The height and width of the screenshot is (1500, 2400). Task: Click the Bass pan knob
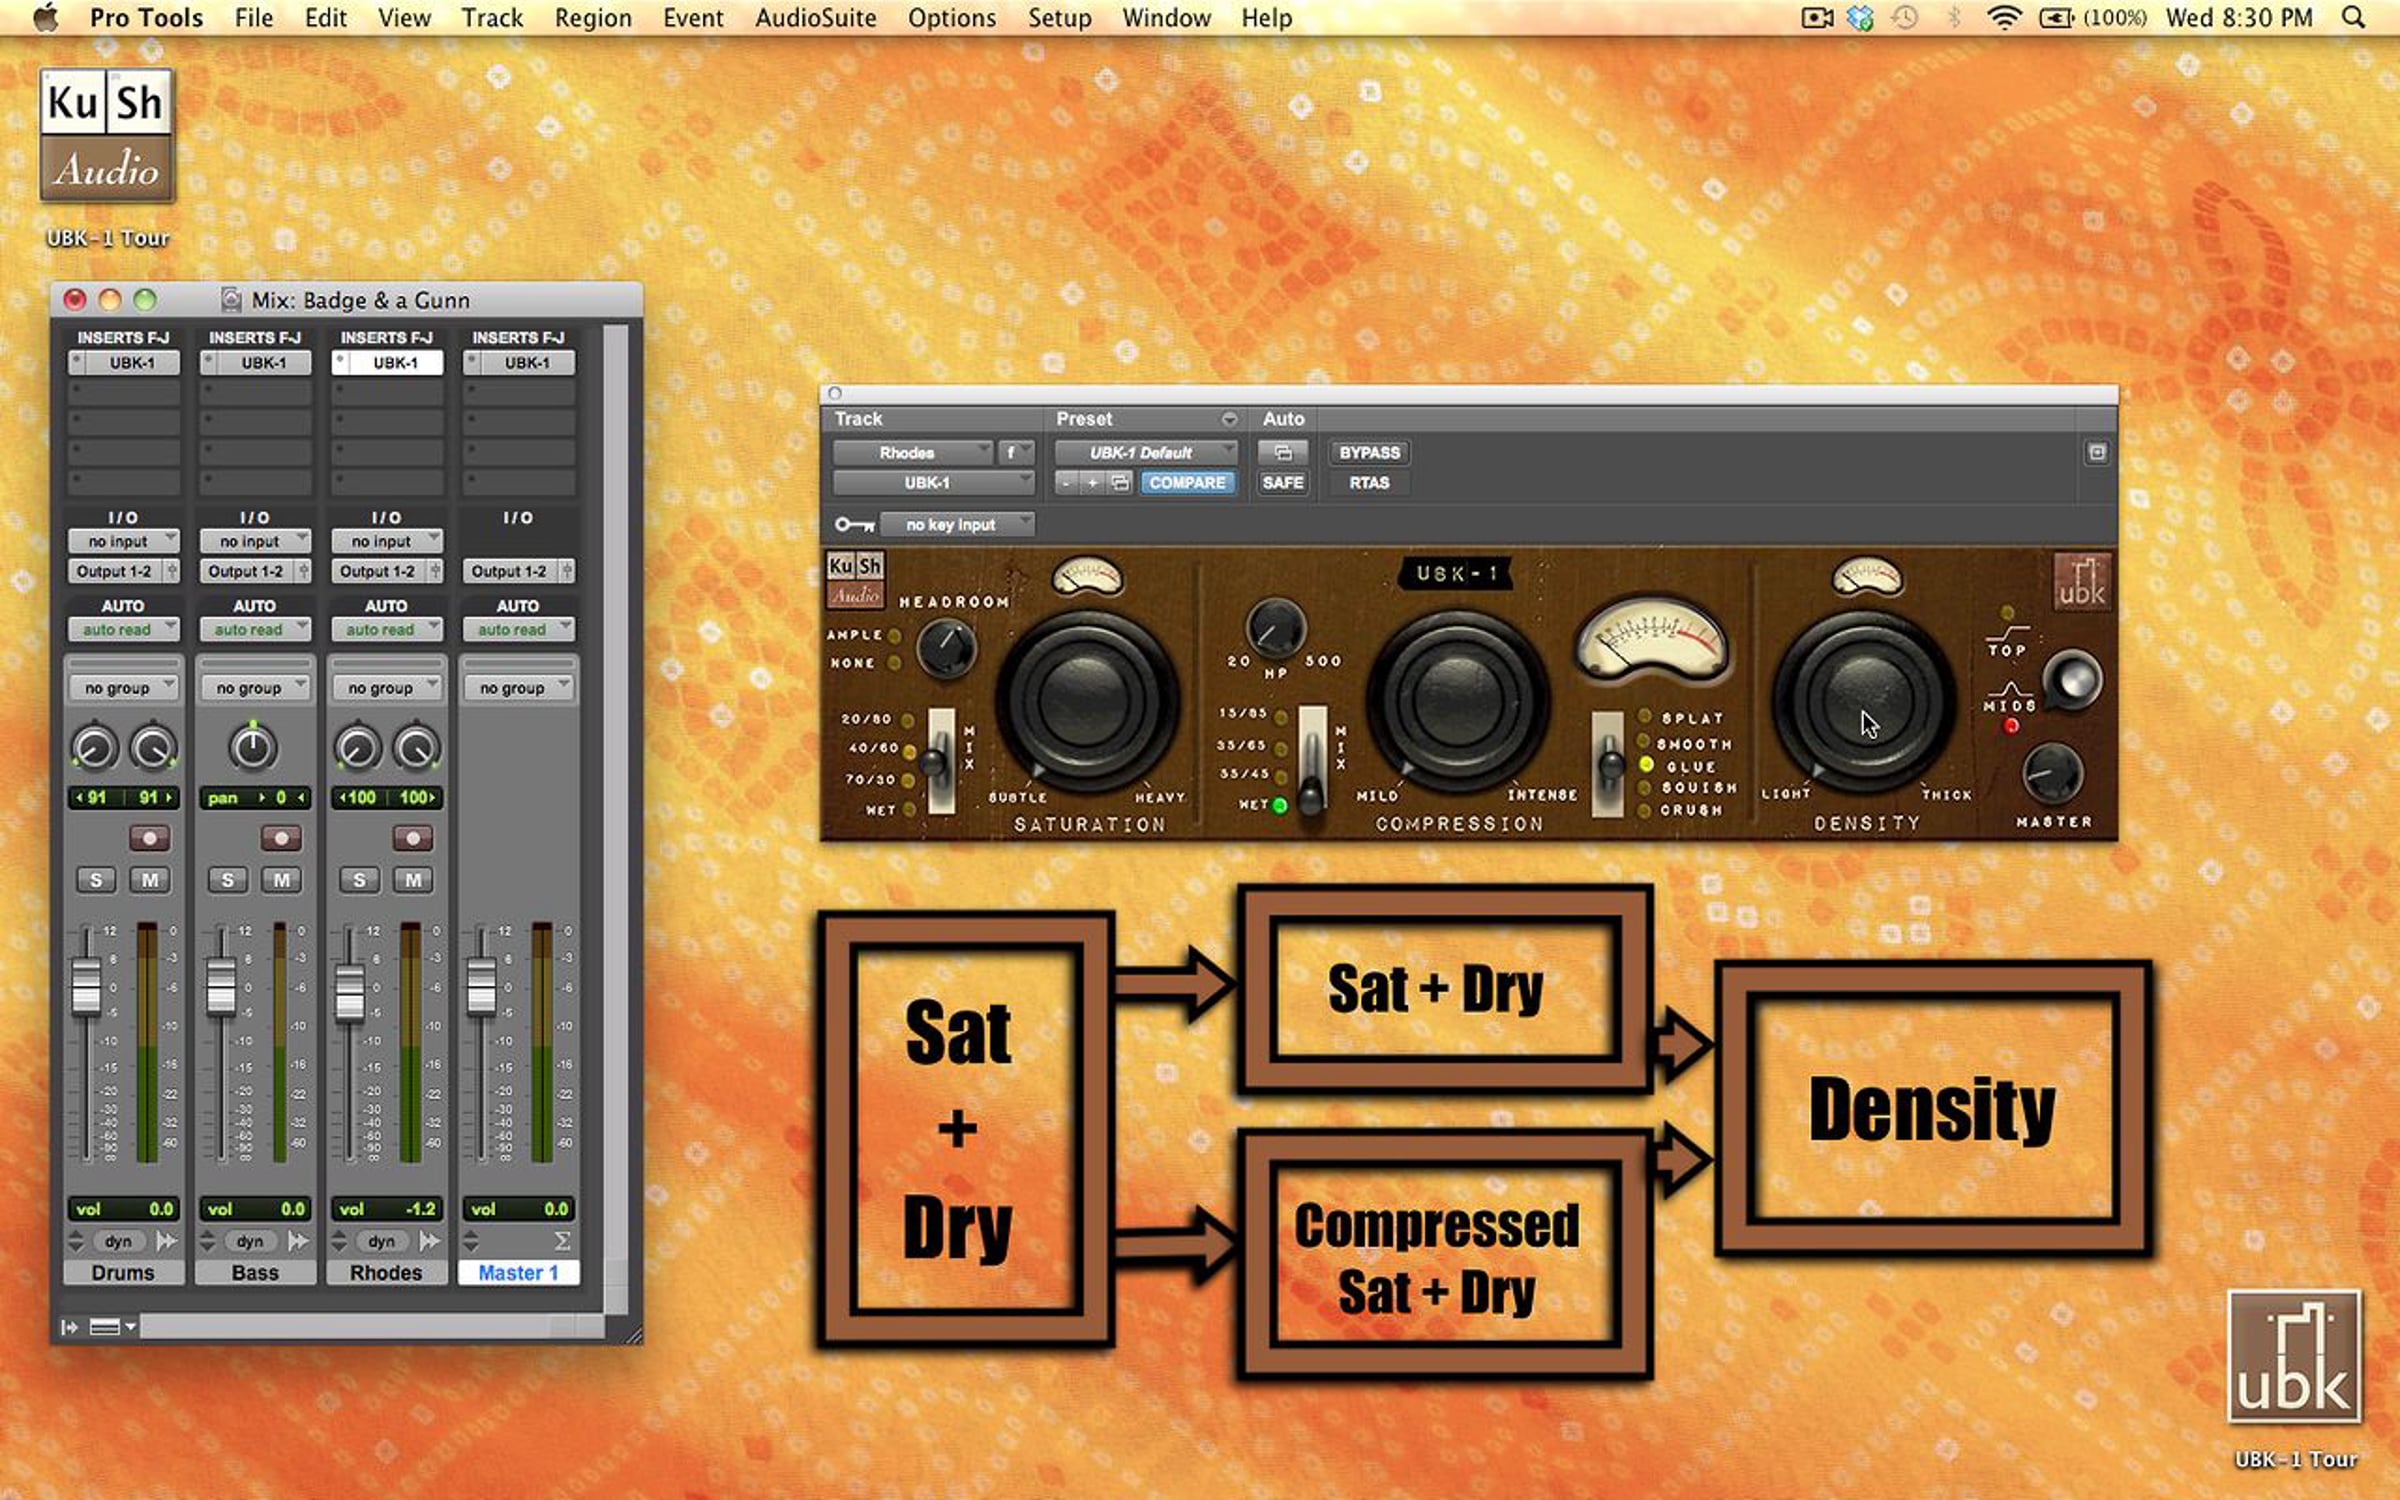[252, 748]
